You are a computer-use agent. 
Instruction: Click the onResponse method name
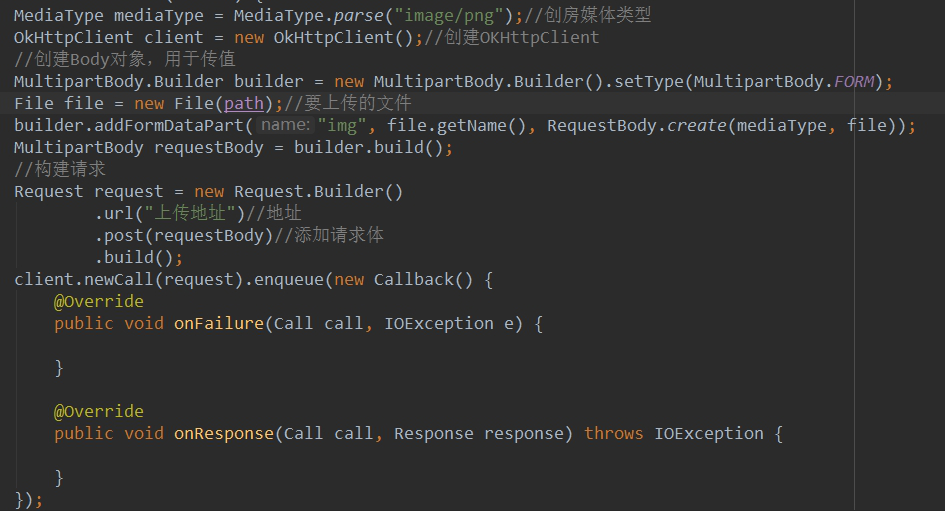224,434
